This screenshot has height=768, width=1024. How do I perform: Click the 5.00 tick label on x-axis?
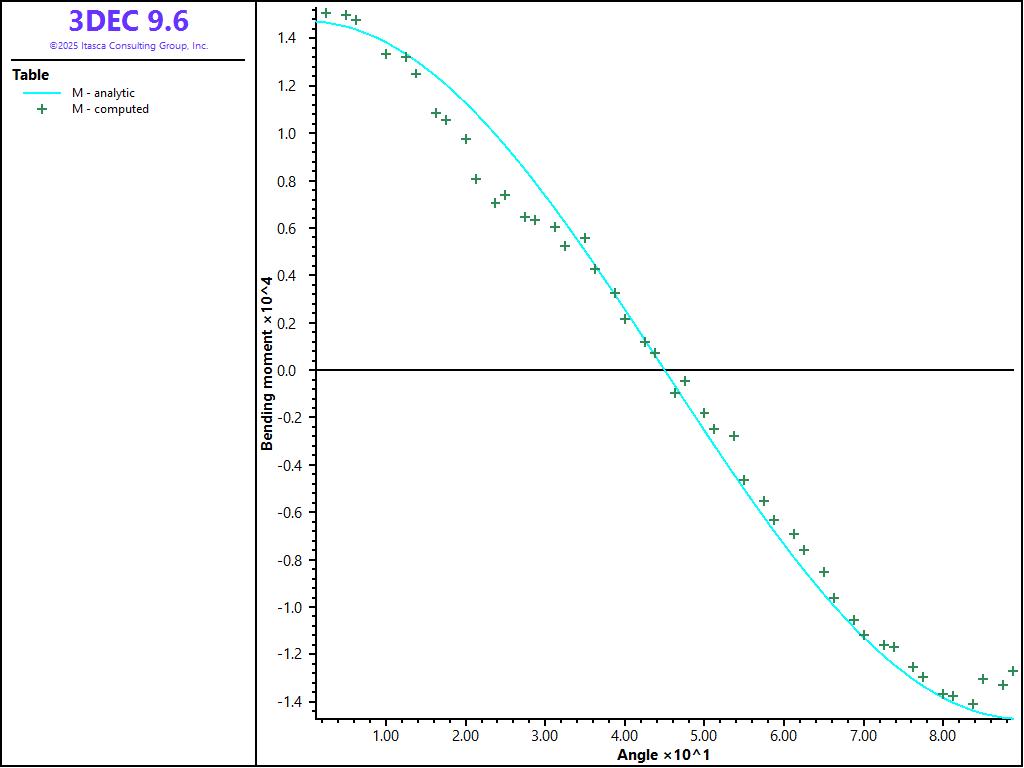click(x=704, y=736)
